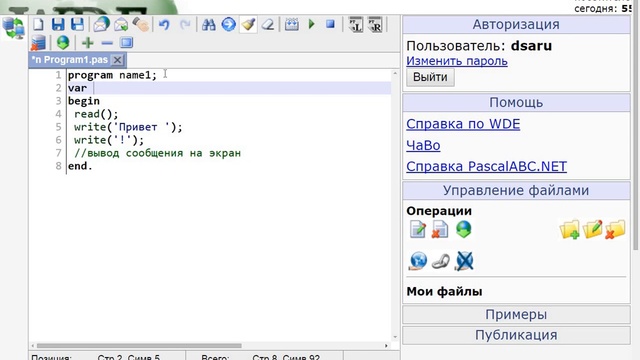Click the editor scroll right arrow
640x360 pixels.
click(x=386, y=346)
